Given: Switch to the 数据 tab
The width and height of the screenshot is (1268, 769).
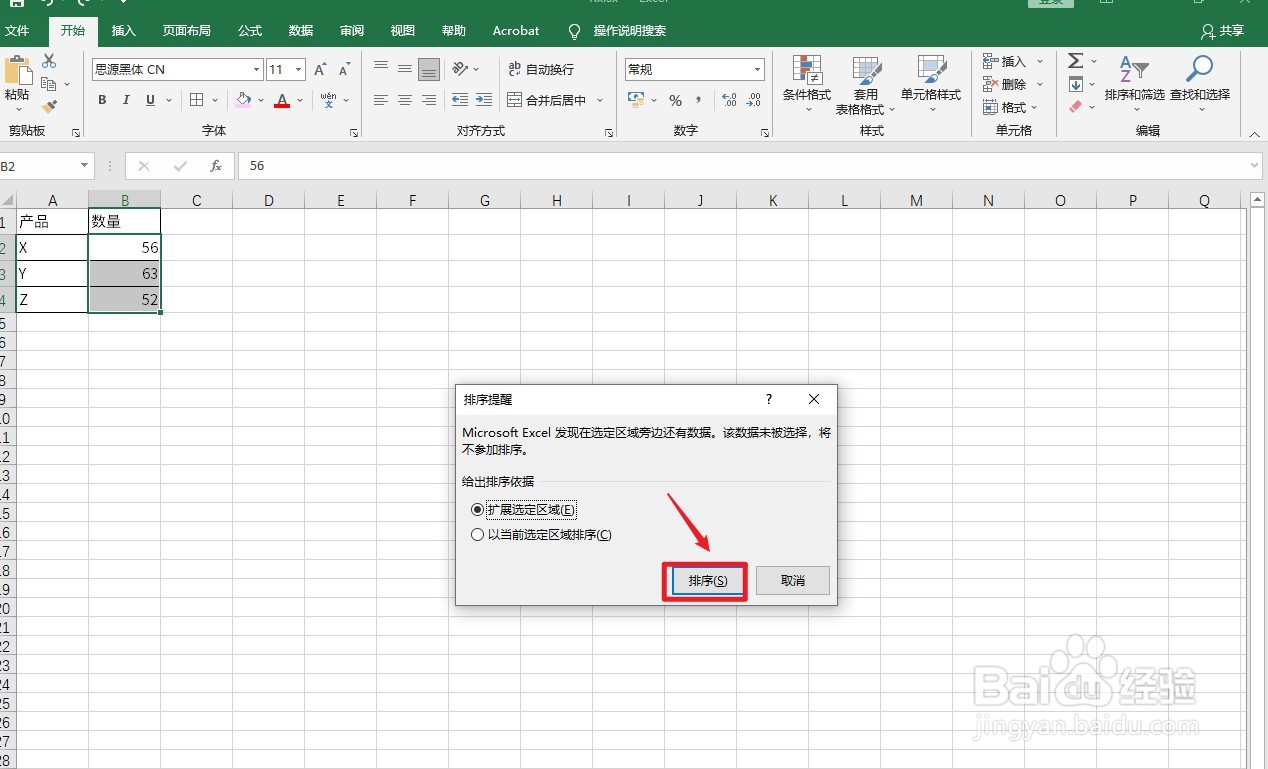Looking at the screenshot, I should click(301, 31).
